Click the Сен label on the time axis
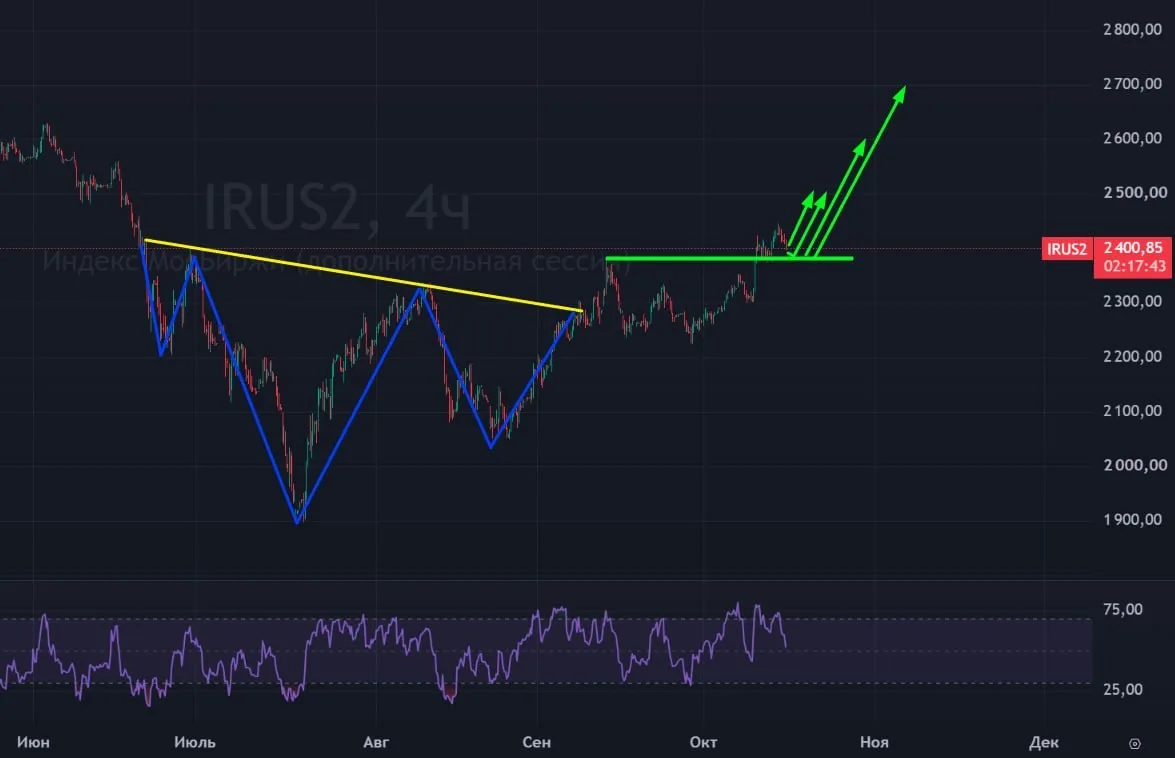 (537, 742)
